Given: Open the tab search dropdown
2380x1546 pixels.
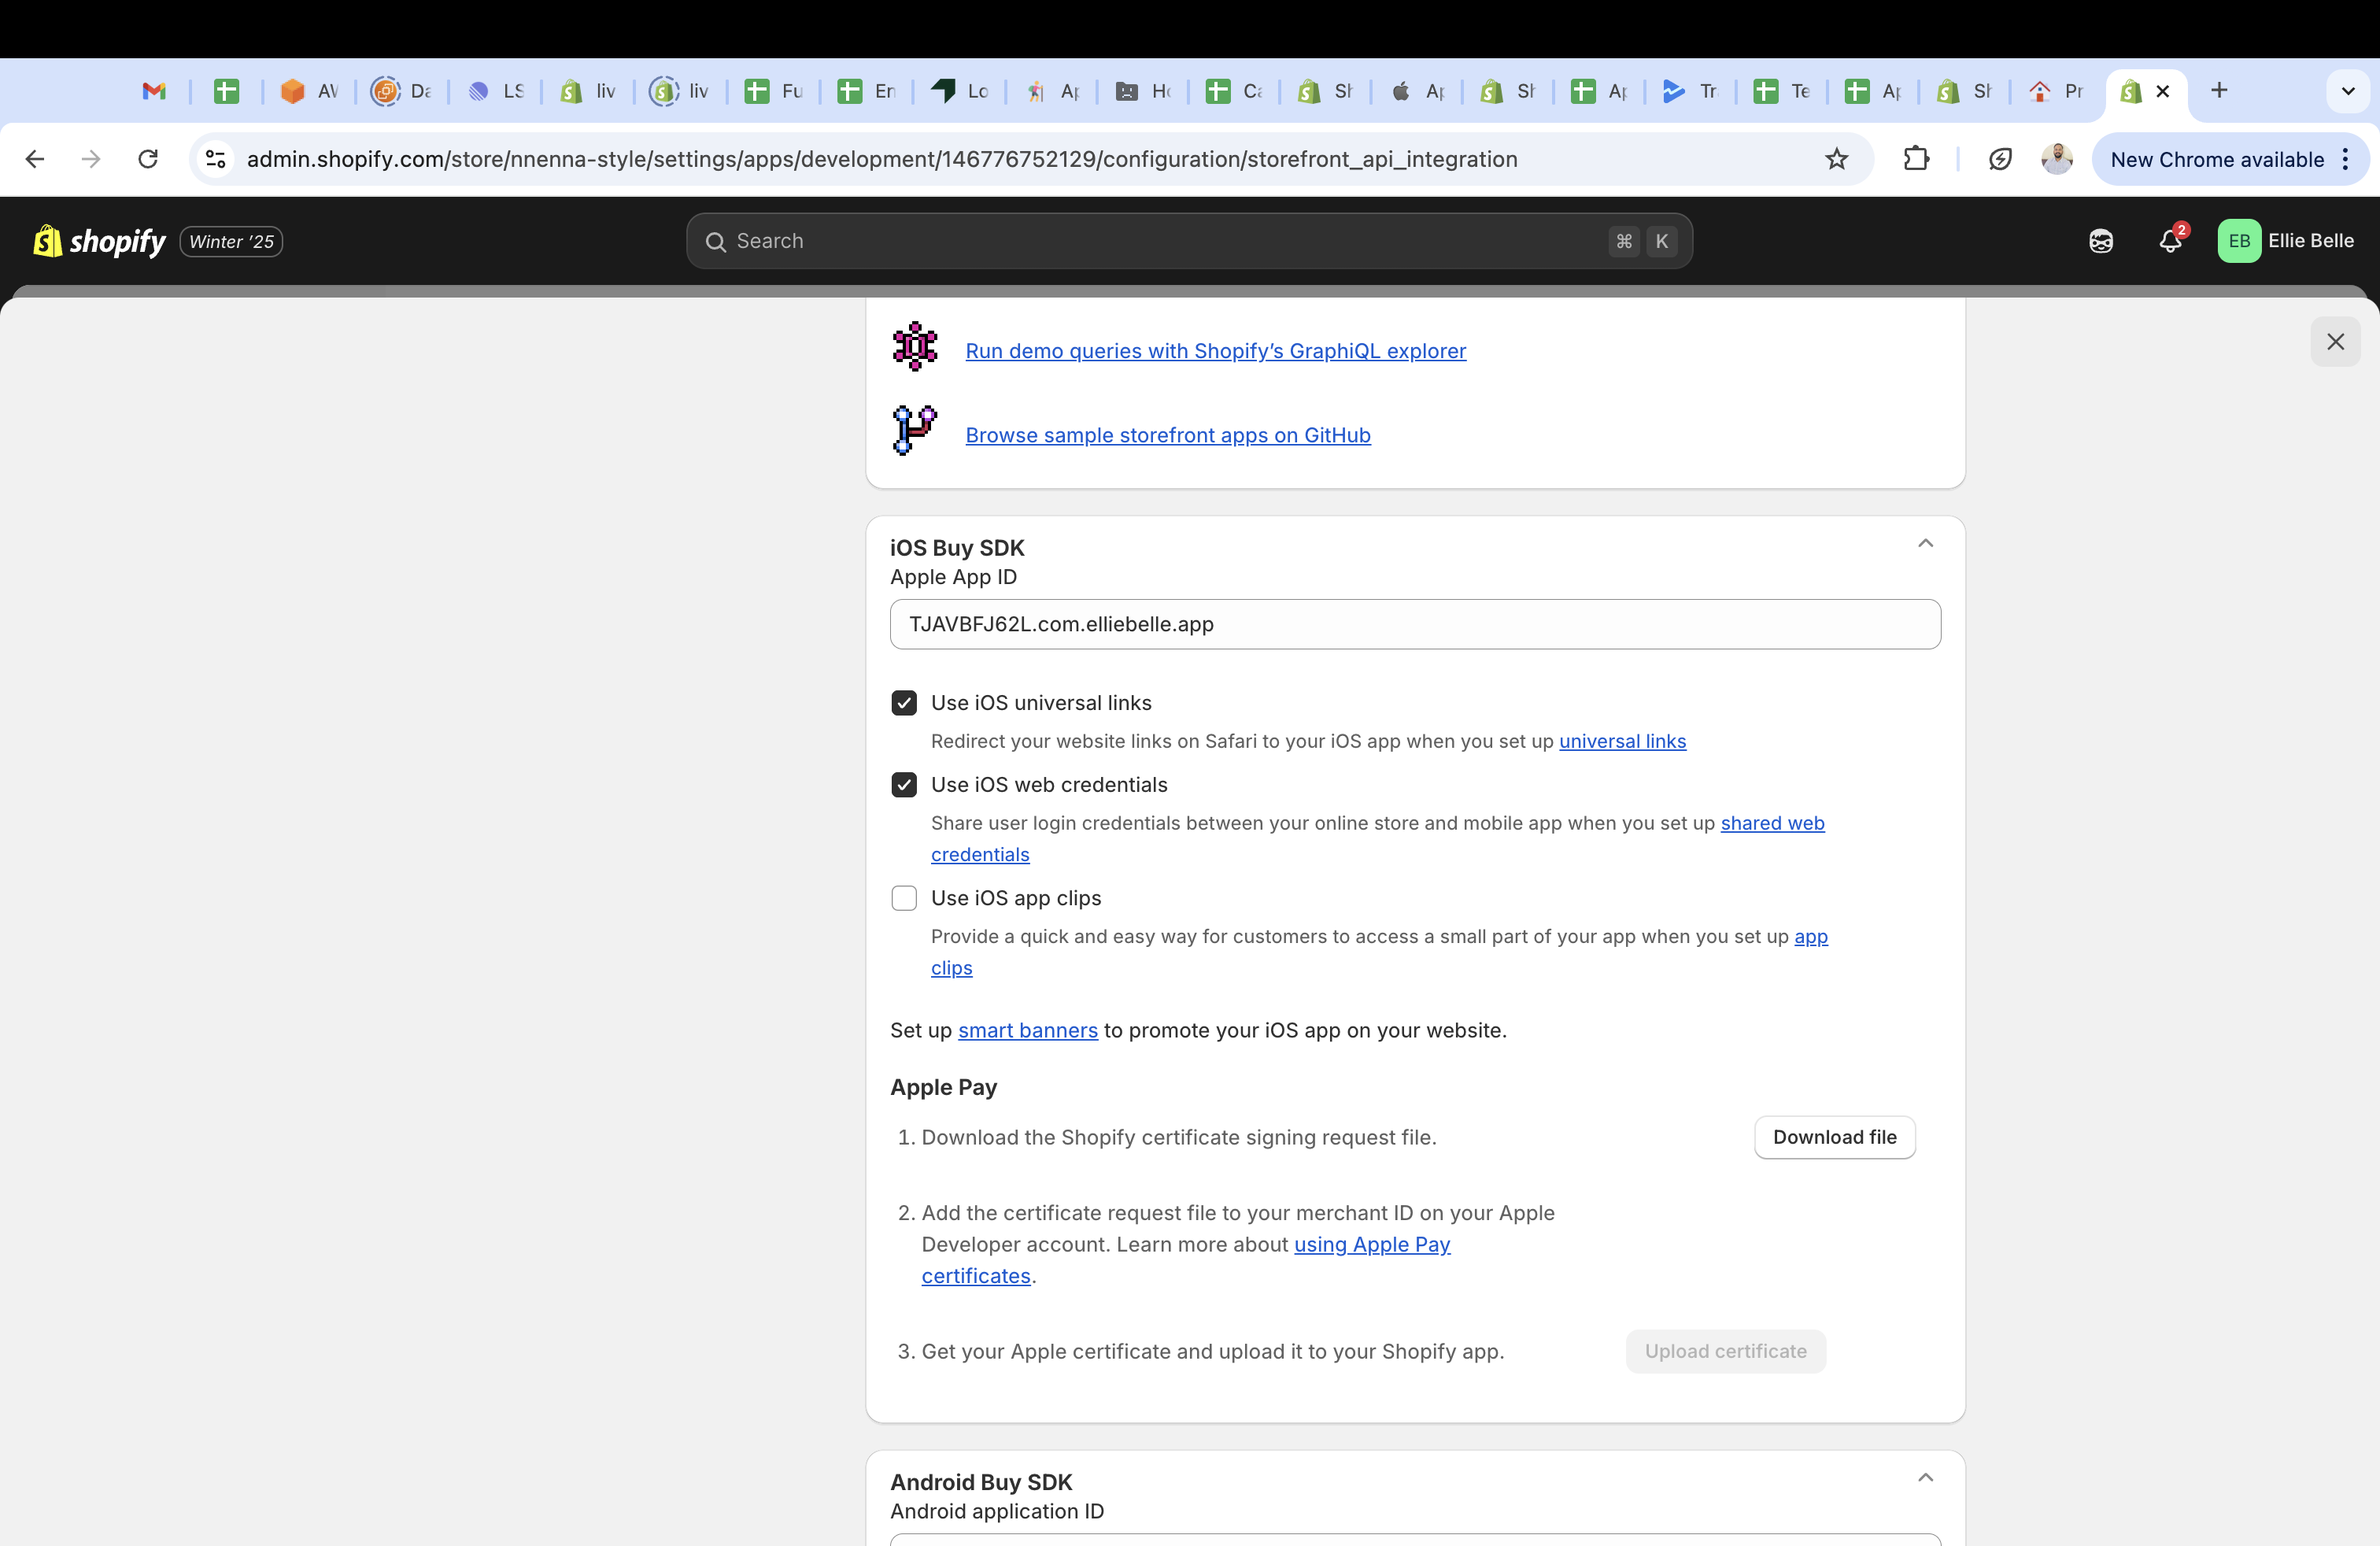Looking at the screenshot, I should [2348, 91].
